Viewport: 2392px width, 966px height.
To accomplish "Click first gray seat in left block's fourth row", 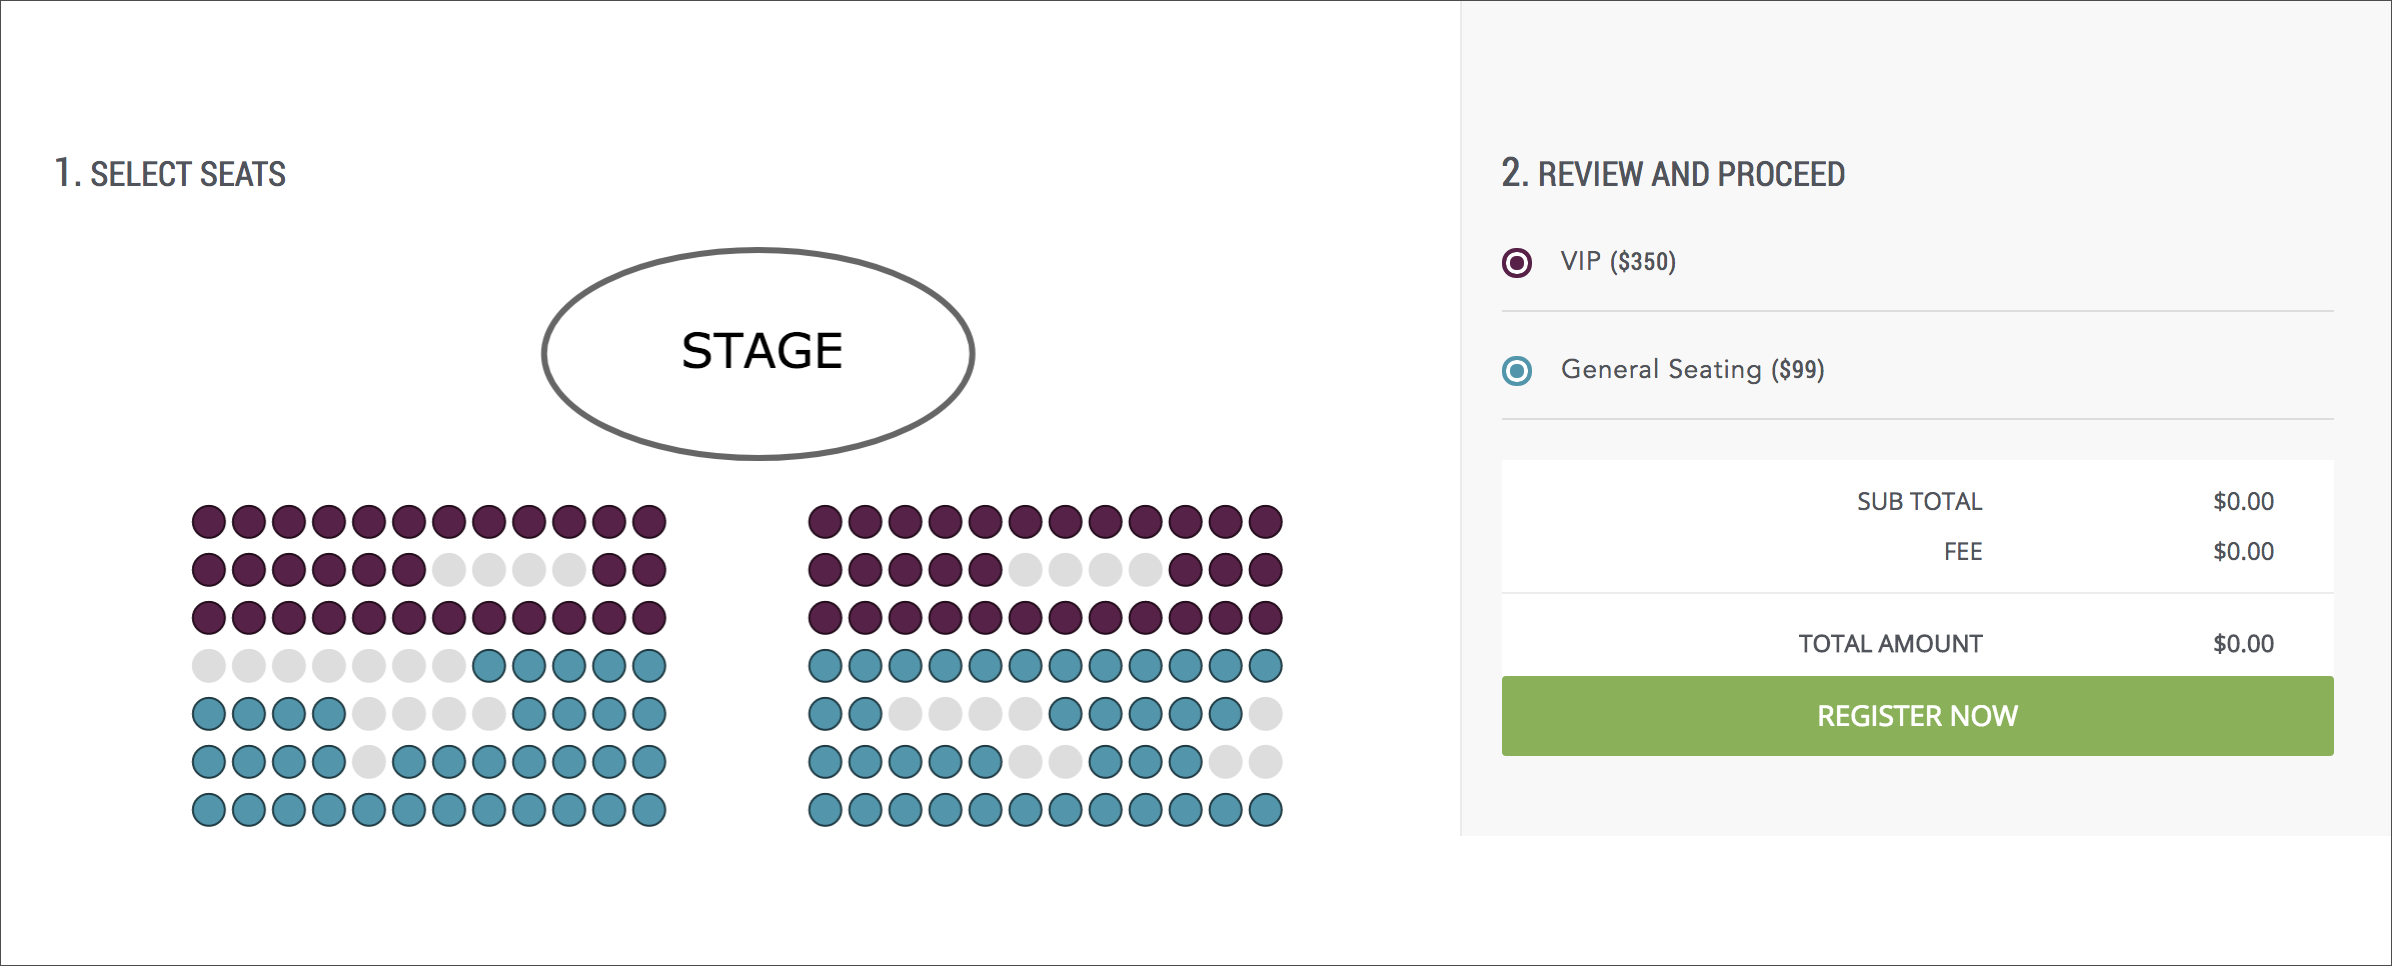I will [x=209, y=666].
